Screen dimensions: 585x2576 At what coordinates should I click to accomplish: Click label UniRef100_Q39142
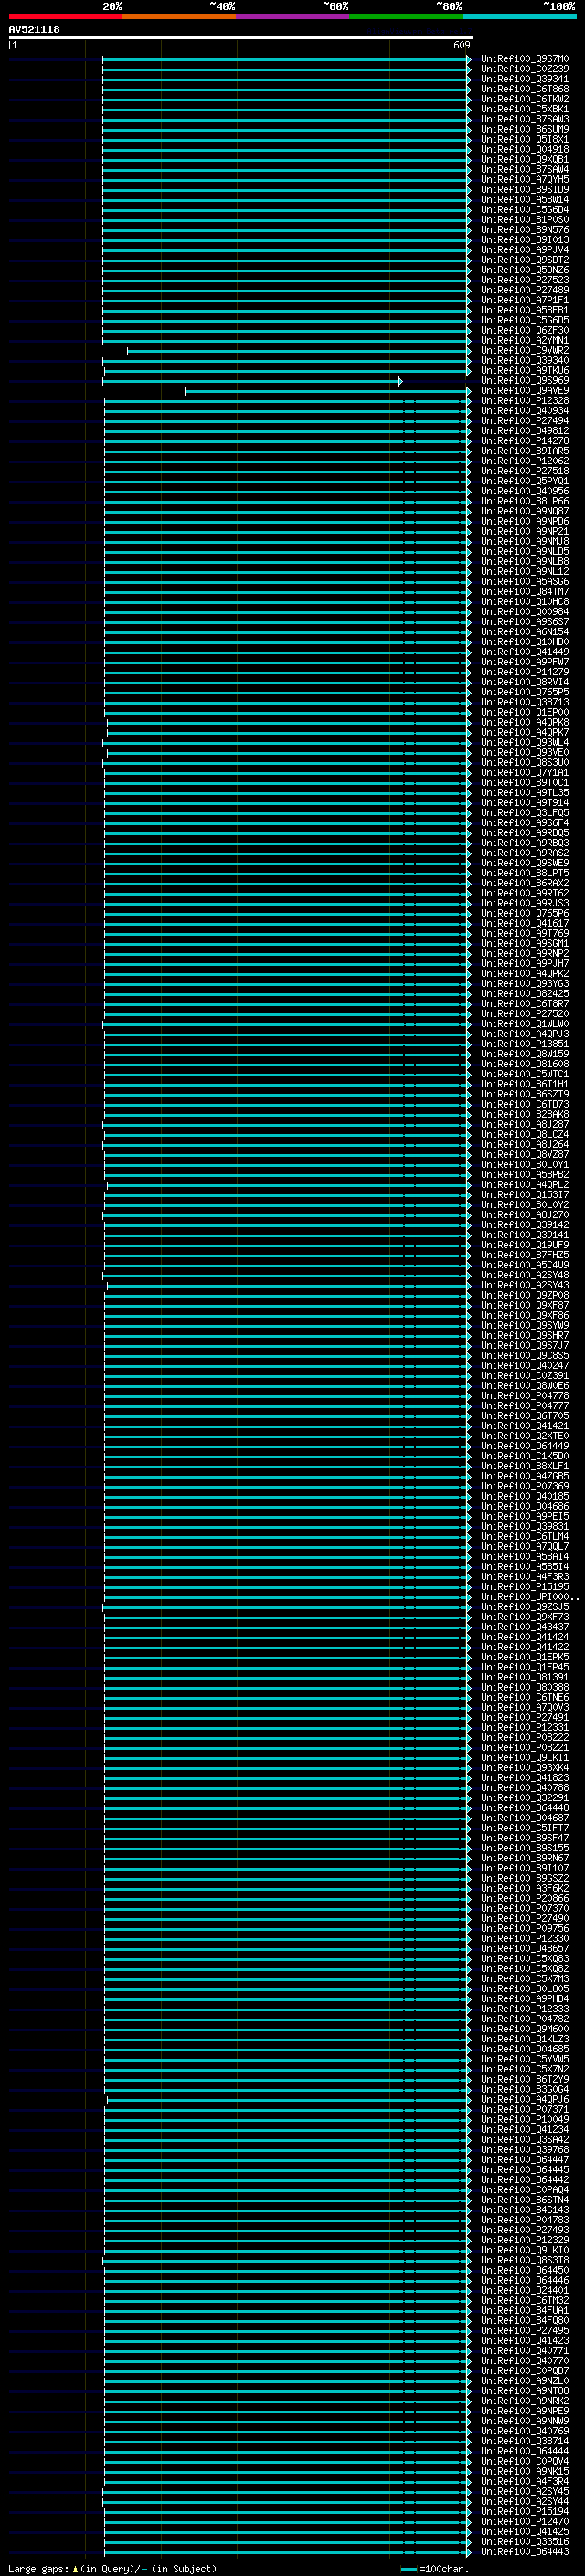tap(525, 1225)
